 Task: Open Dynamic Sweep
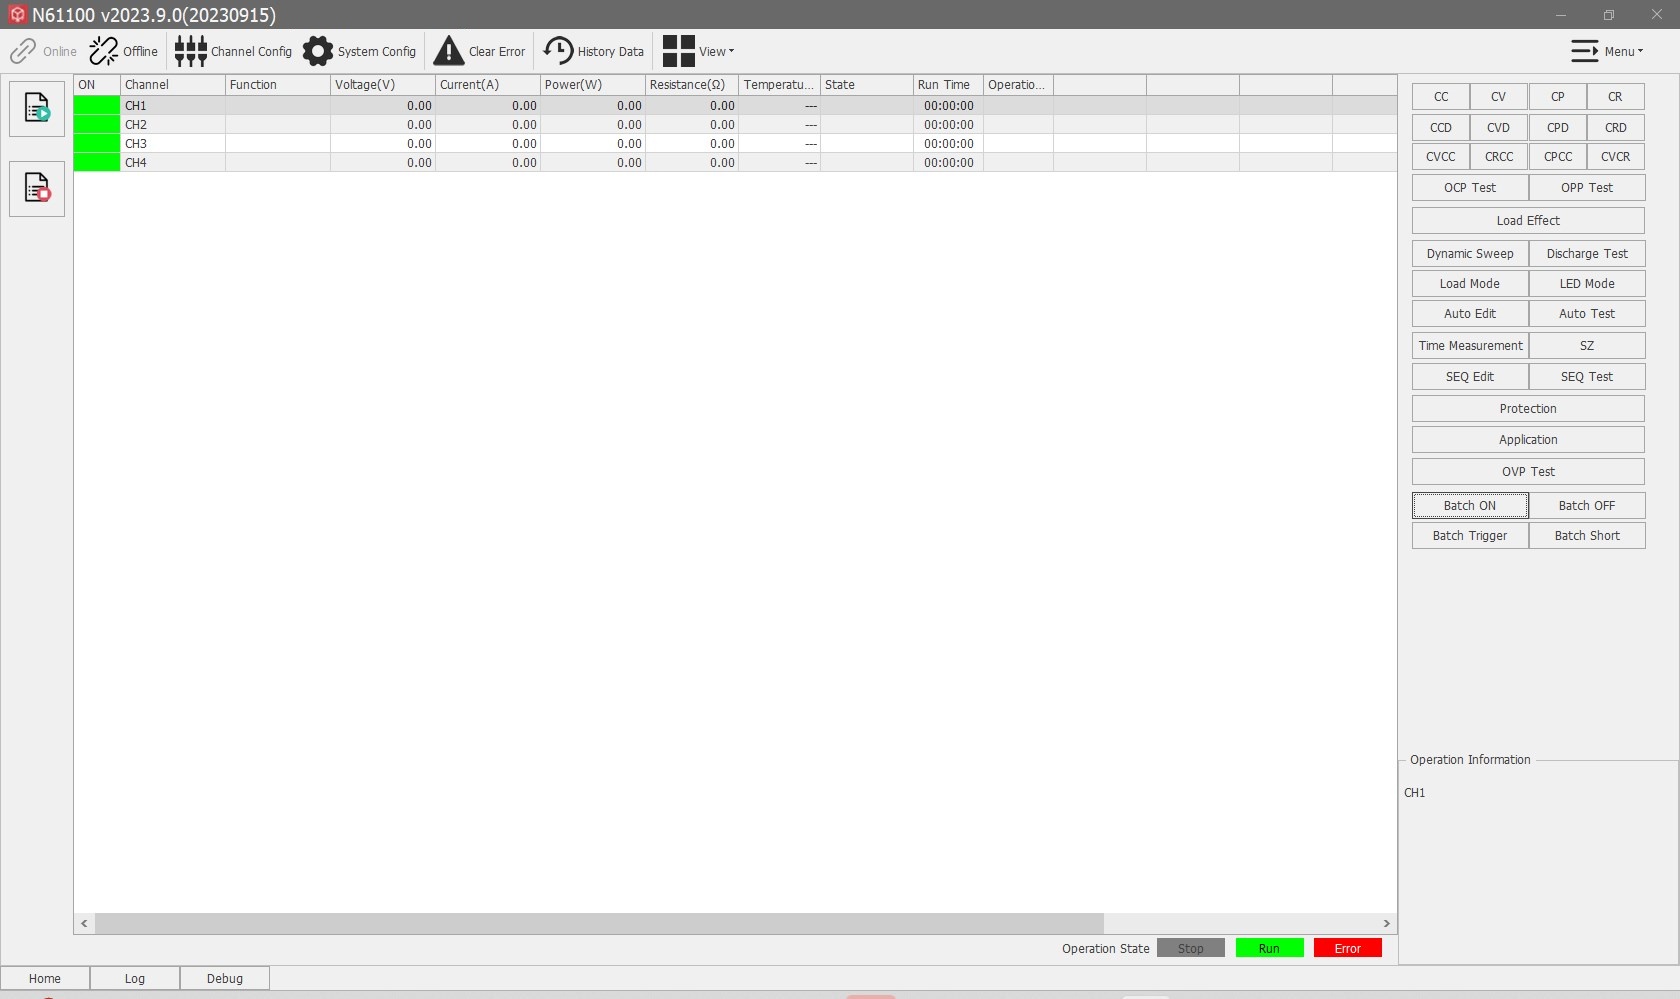[x=1470, y=254]
